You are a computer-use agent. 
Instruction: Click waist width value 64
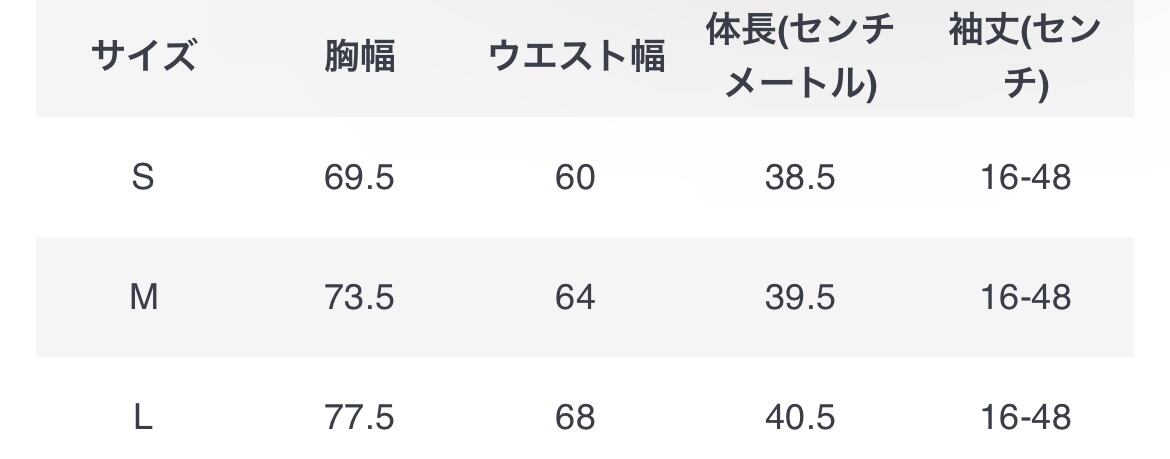pyautogui.click(x=575, y=297)
